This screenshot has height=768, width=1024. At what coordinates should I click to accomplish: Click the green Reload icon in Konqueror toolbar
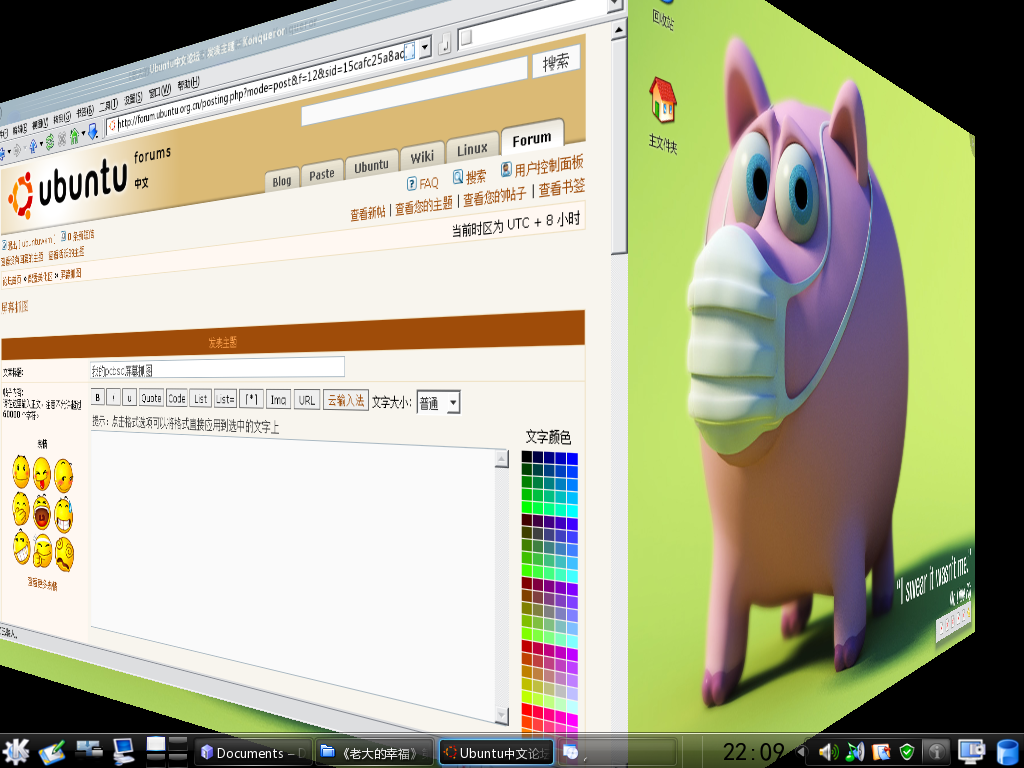pos(50,142)
